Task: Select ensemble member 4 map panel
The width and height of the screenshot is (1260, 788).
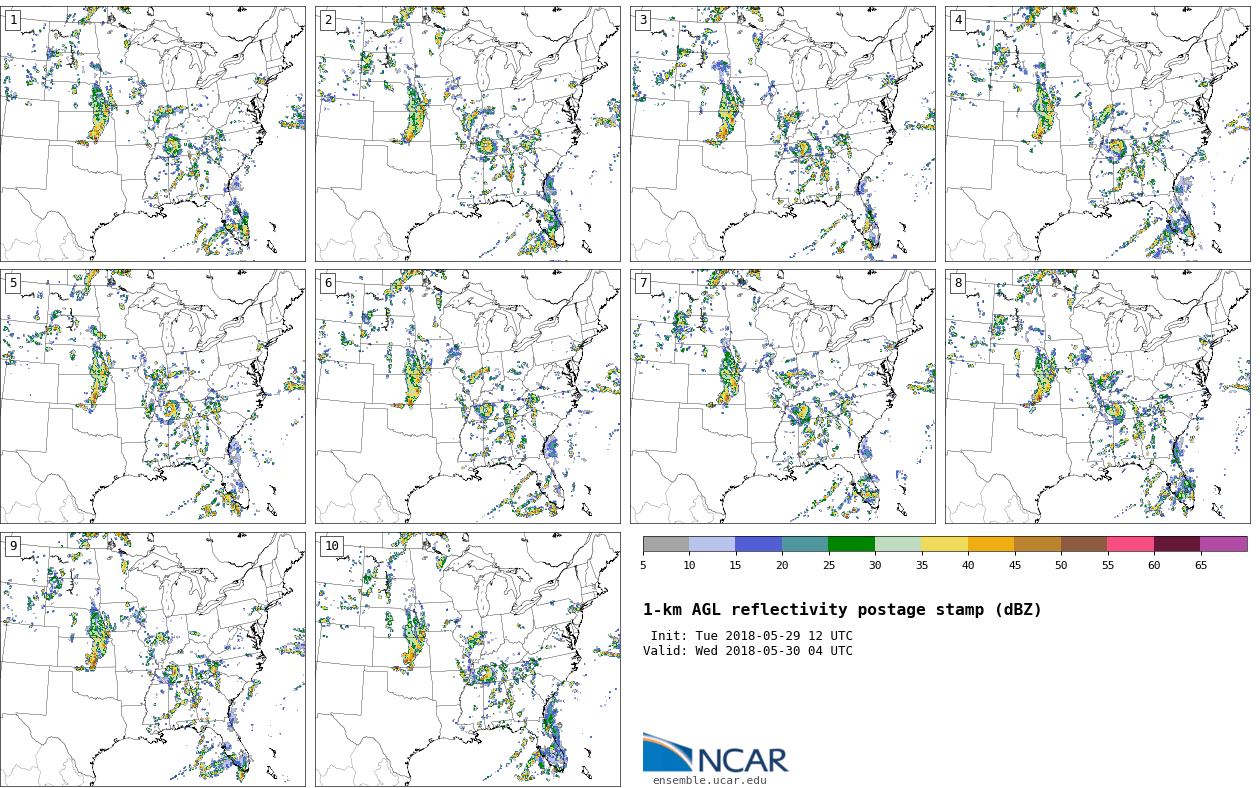Action: tap(1097, 134)
